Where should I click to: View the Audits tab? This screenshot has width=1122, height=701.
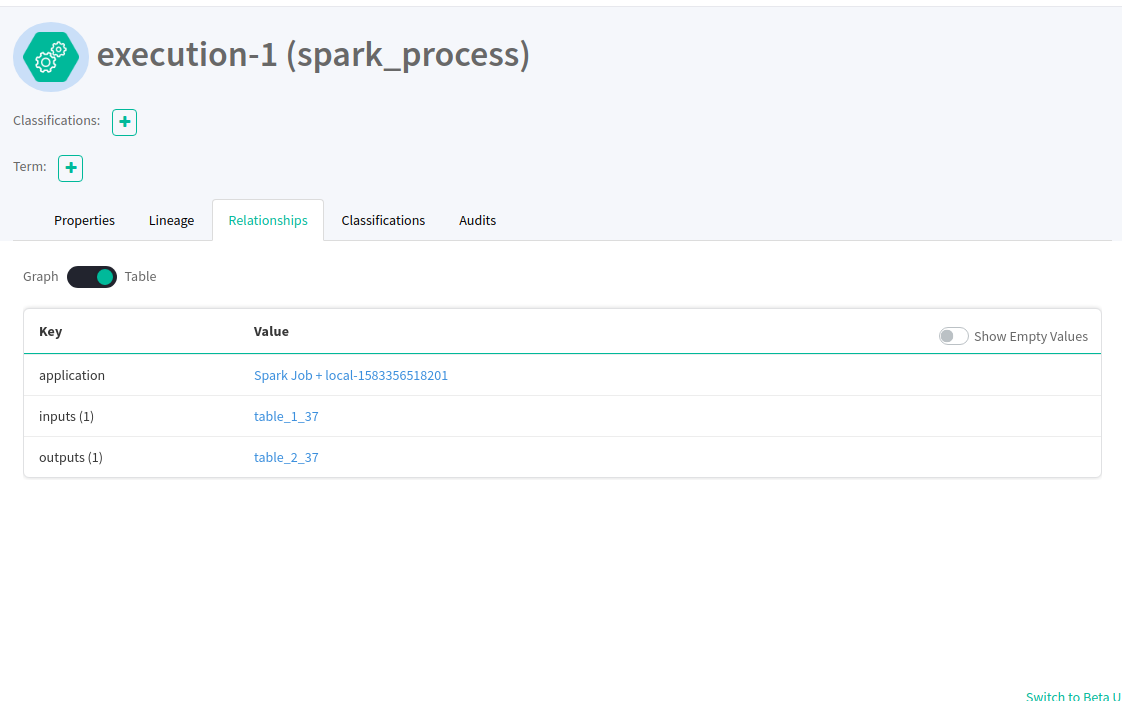[x=477, y=220]
